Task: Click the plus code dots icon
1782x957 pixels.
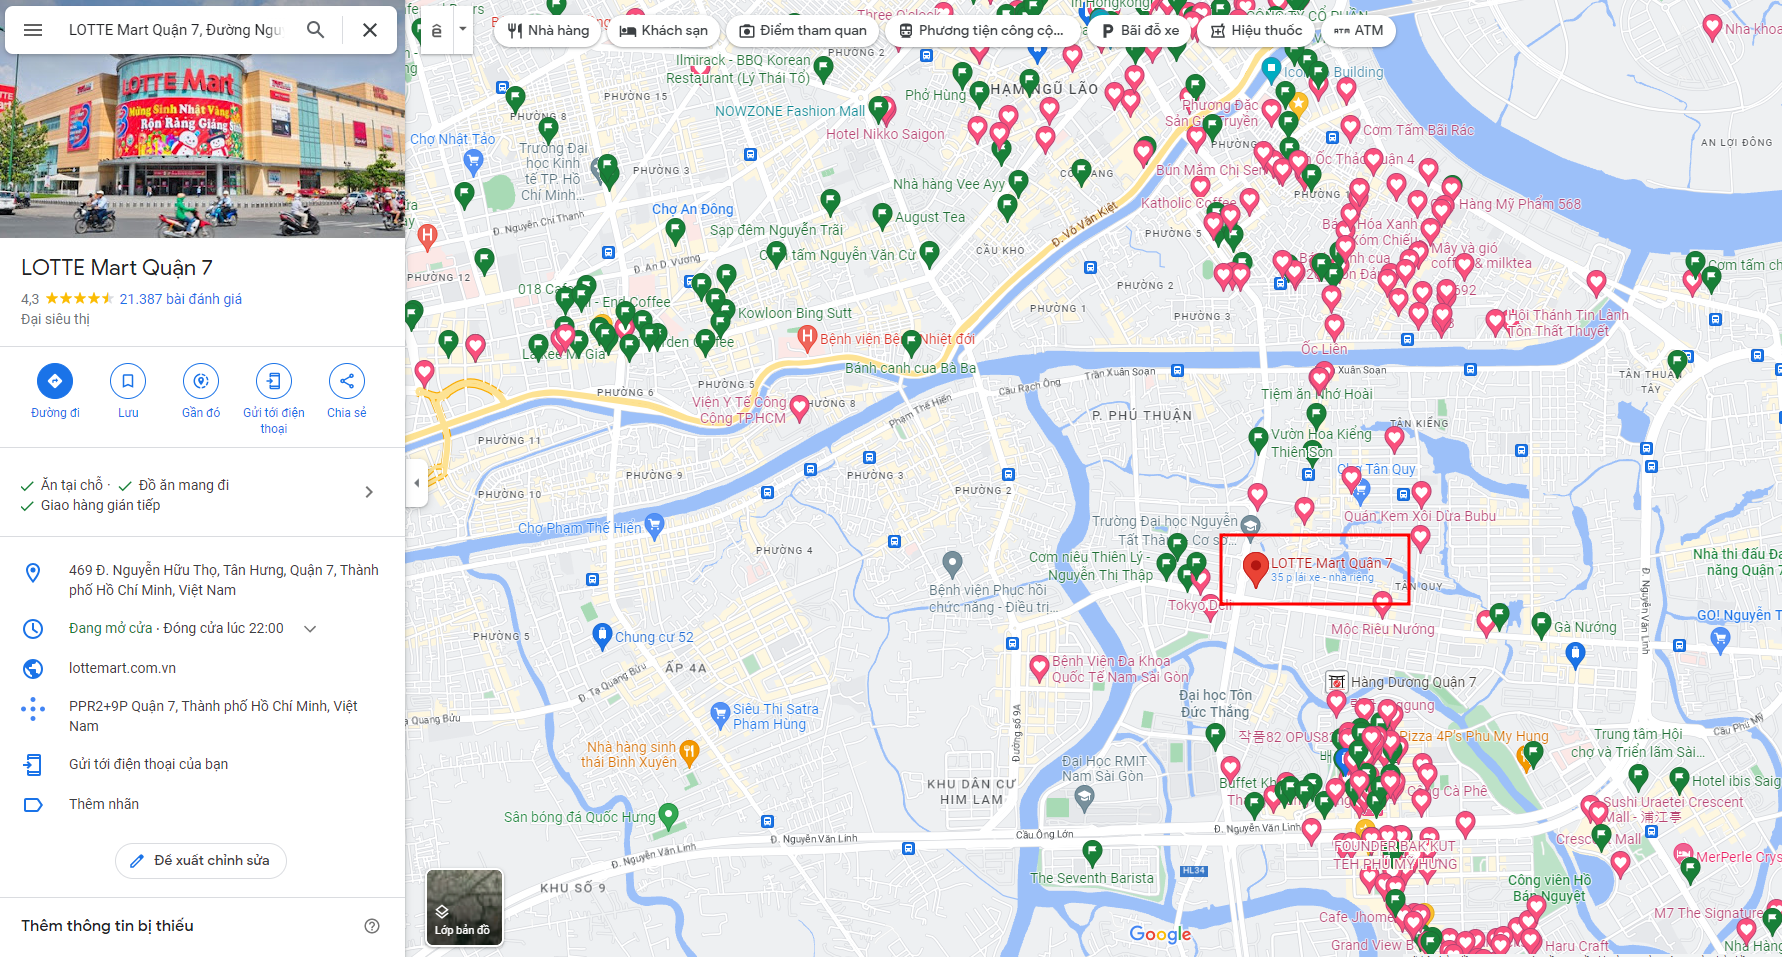Action: [x=33, y=709]
